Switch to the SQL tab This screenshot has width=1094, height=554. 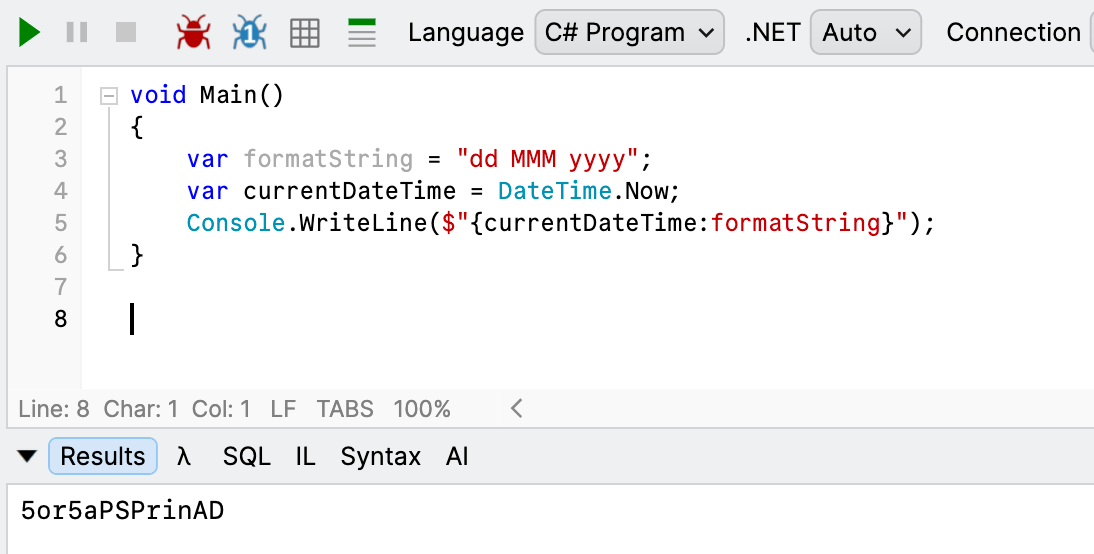click(x=246, y=456)
